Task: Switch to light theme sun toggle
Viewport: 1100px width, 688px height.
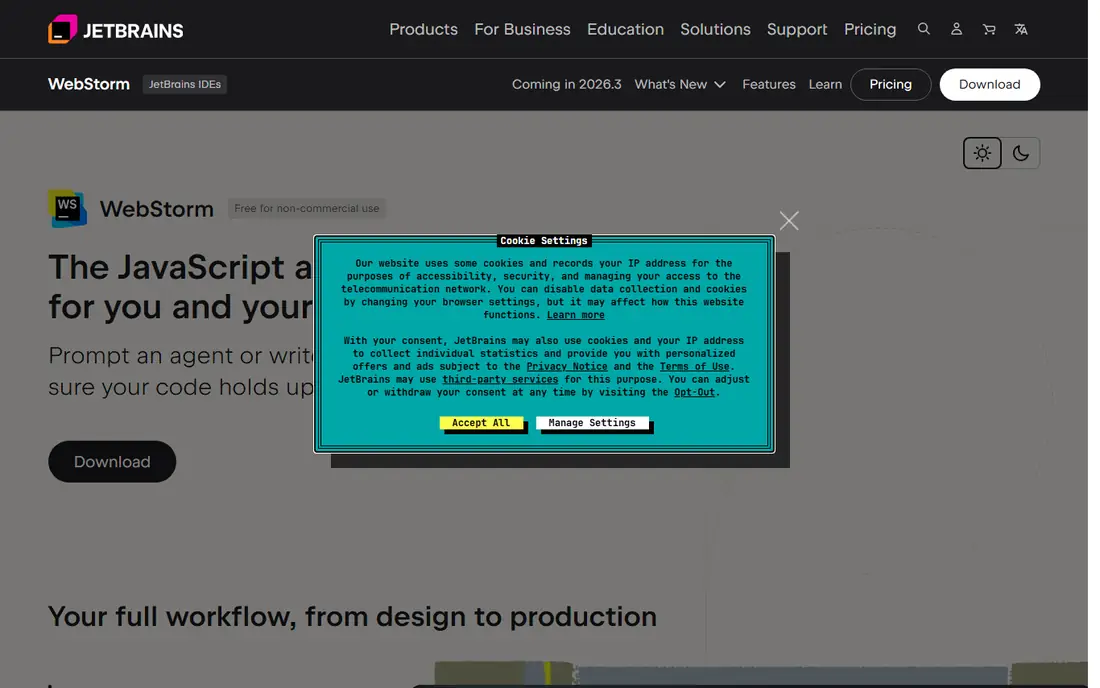Action: point(981,153)
